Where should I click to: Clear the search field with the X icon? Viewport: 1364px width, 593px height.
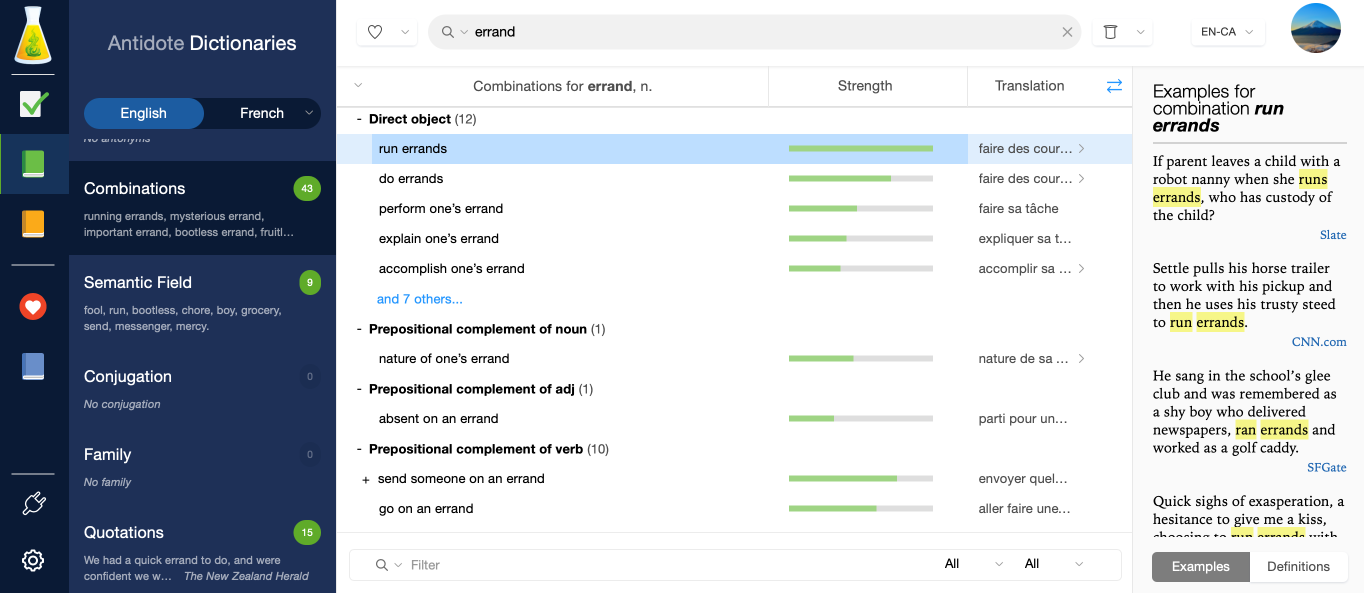point(1067,32)
